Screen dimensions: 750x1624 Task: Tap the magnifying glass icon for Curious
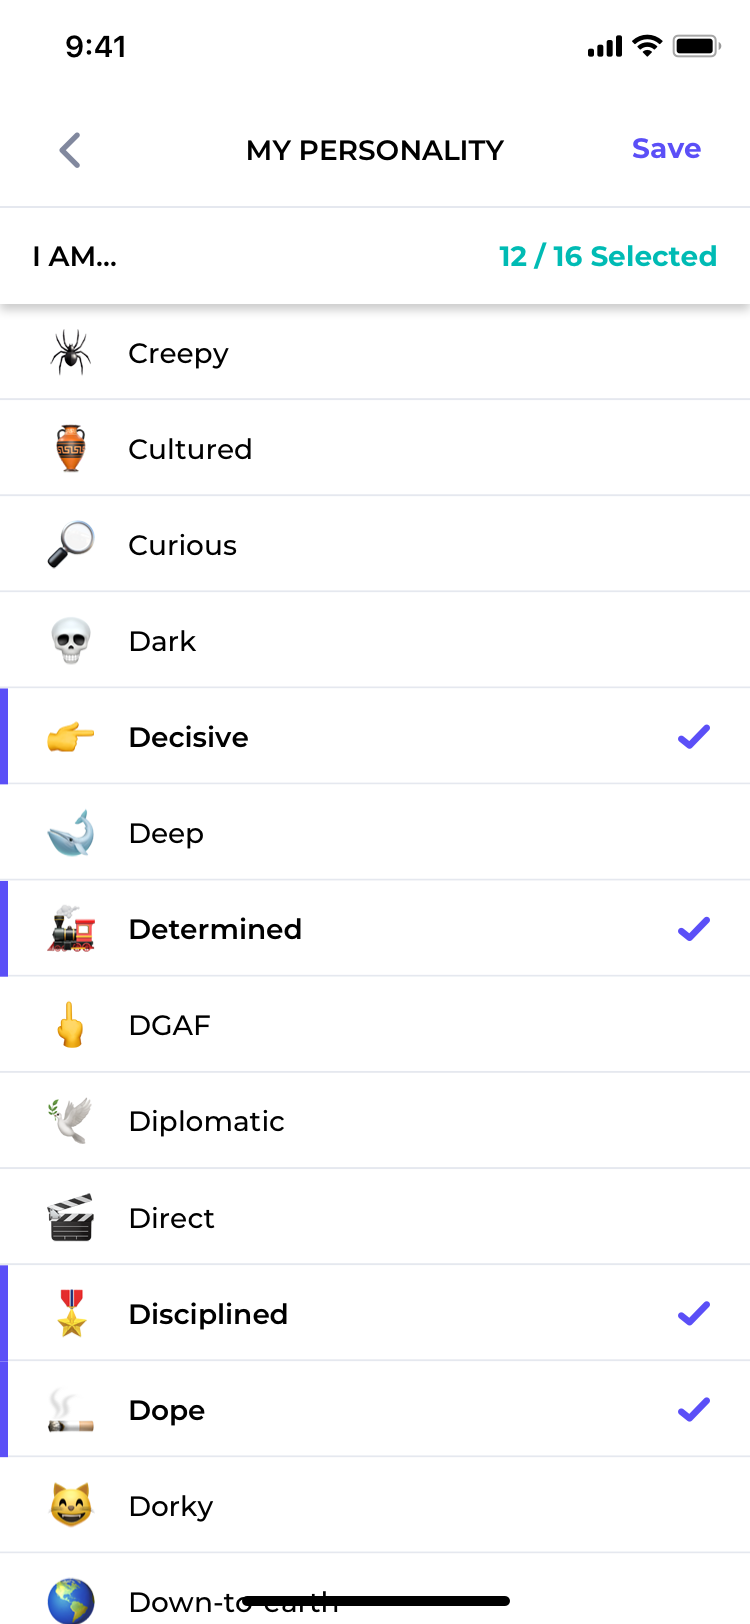(71, 545)
